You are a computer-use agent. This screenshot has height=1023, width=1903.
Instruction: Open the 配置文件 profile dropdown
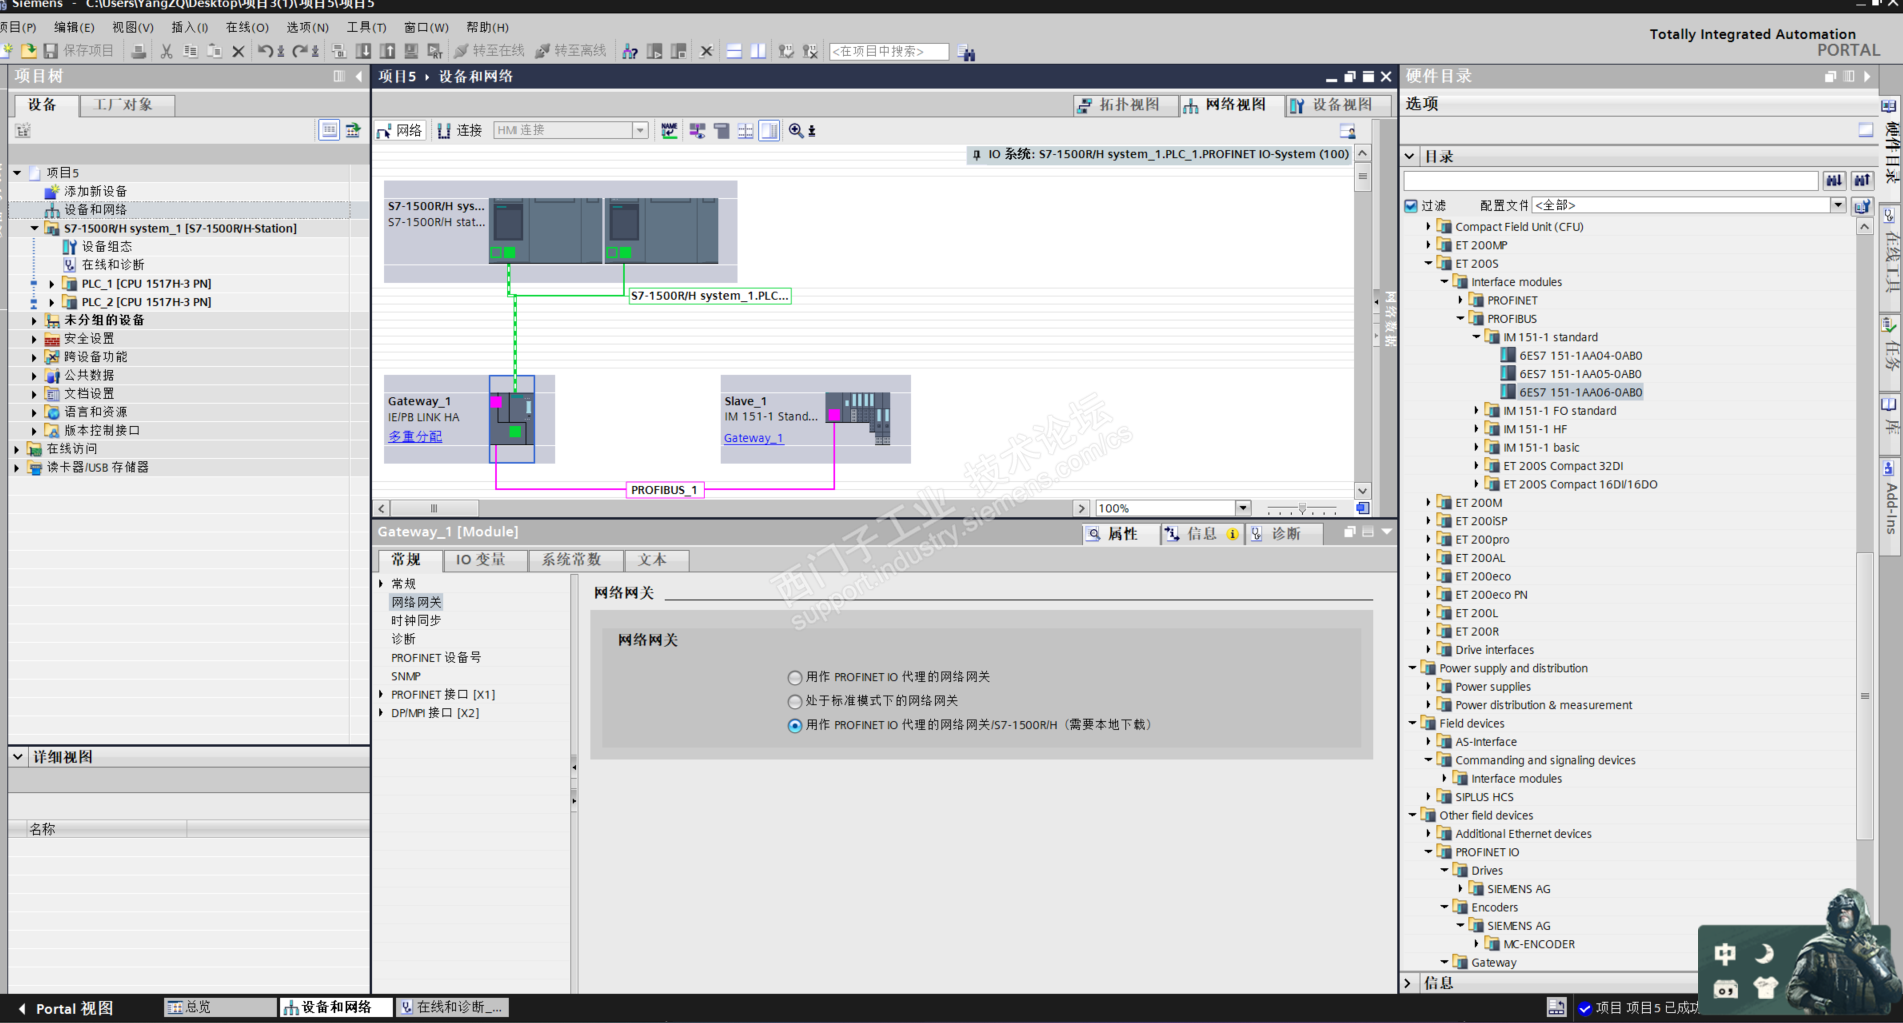1838,205
